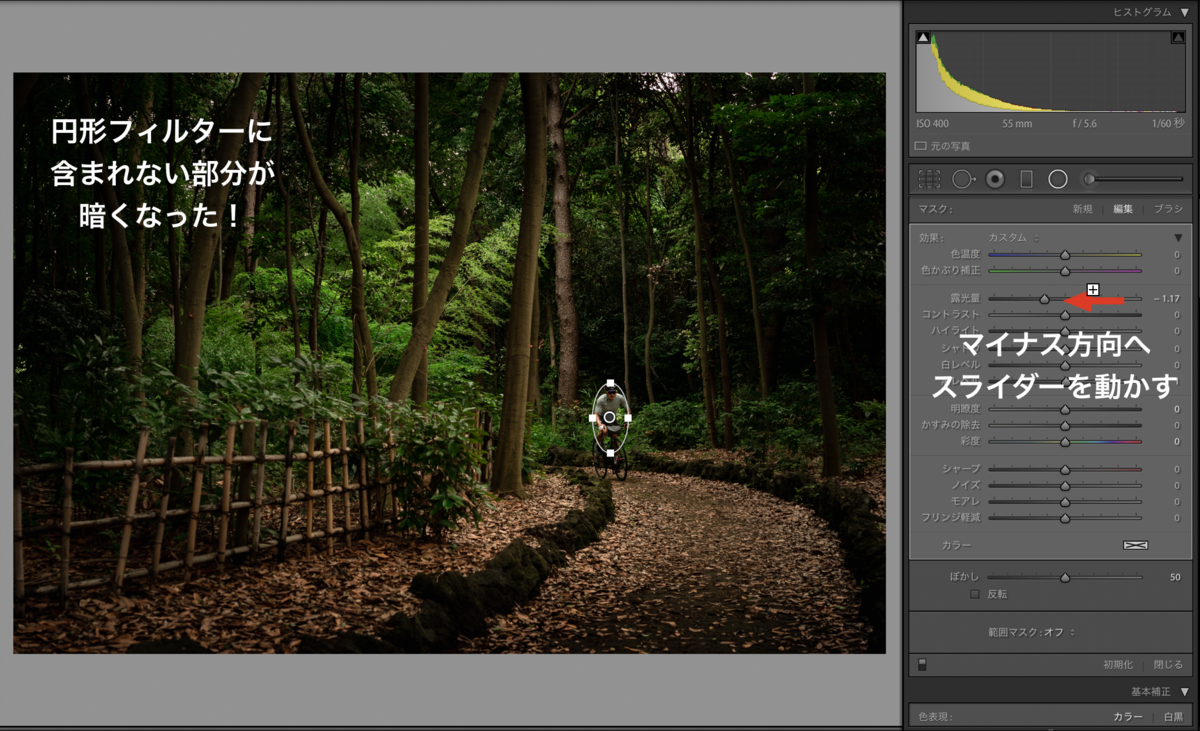Click the 55 mm focal length readout
The height and width of the screenshot is (731, 1200).
pyautogui.click(x=1018, y=124)
